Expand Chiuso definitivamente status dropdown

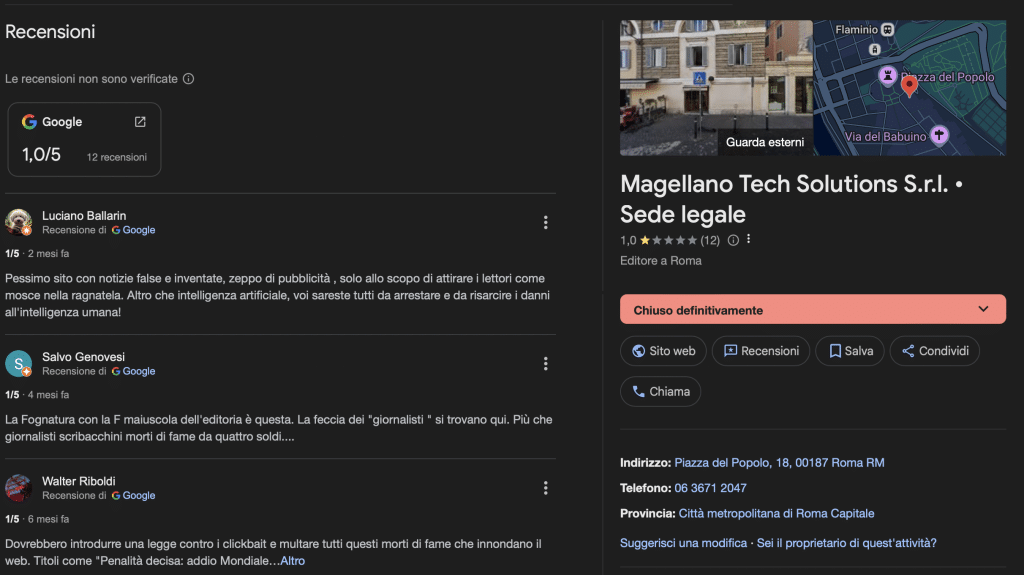point(812,309)
